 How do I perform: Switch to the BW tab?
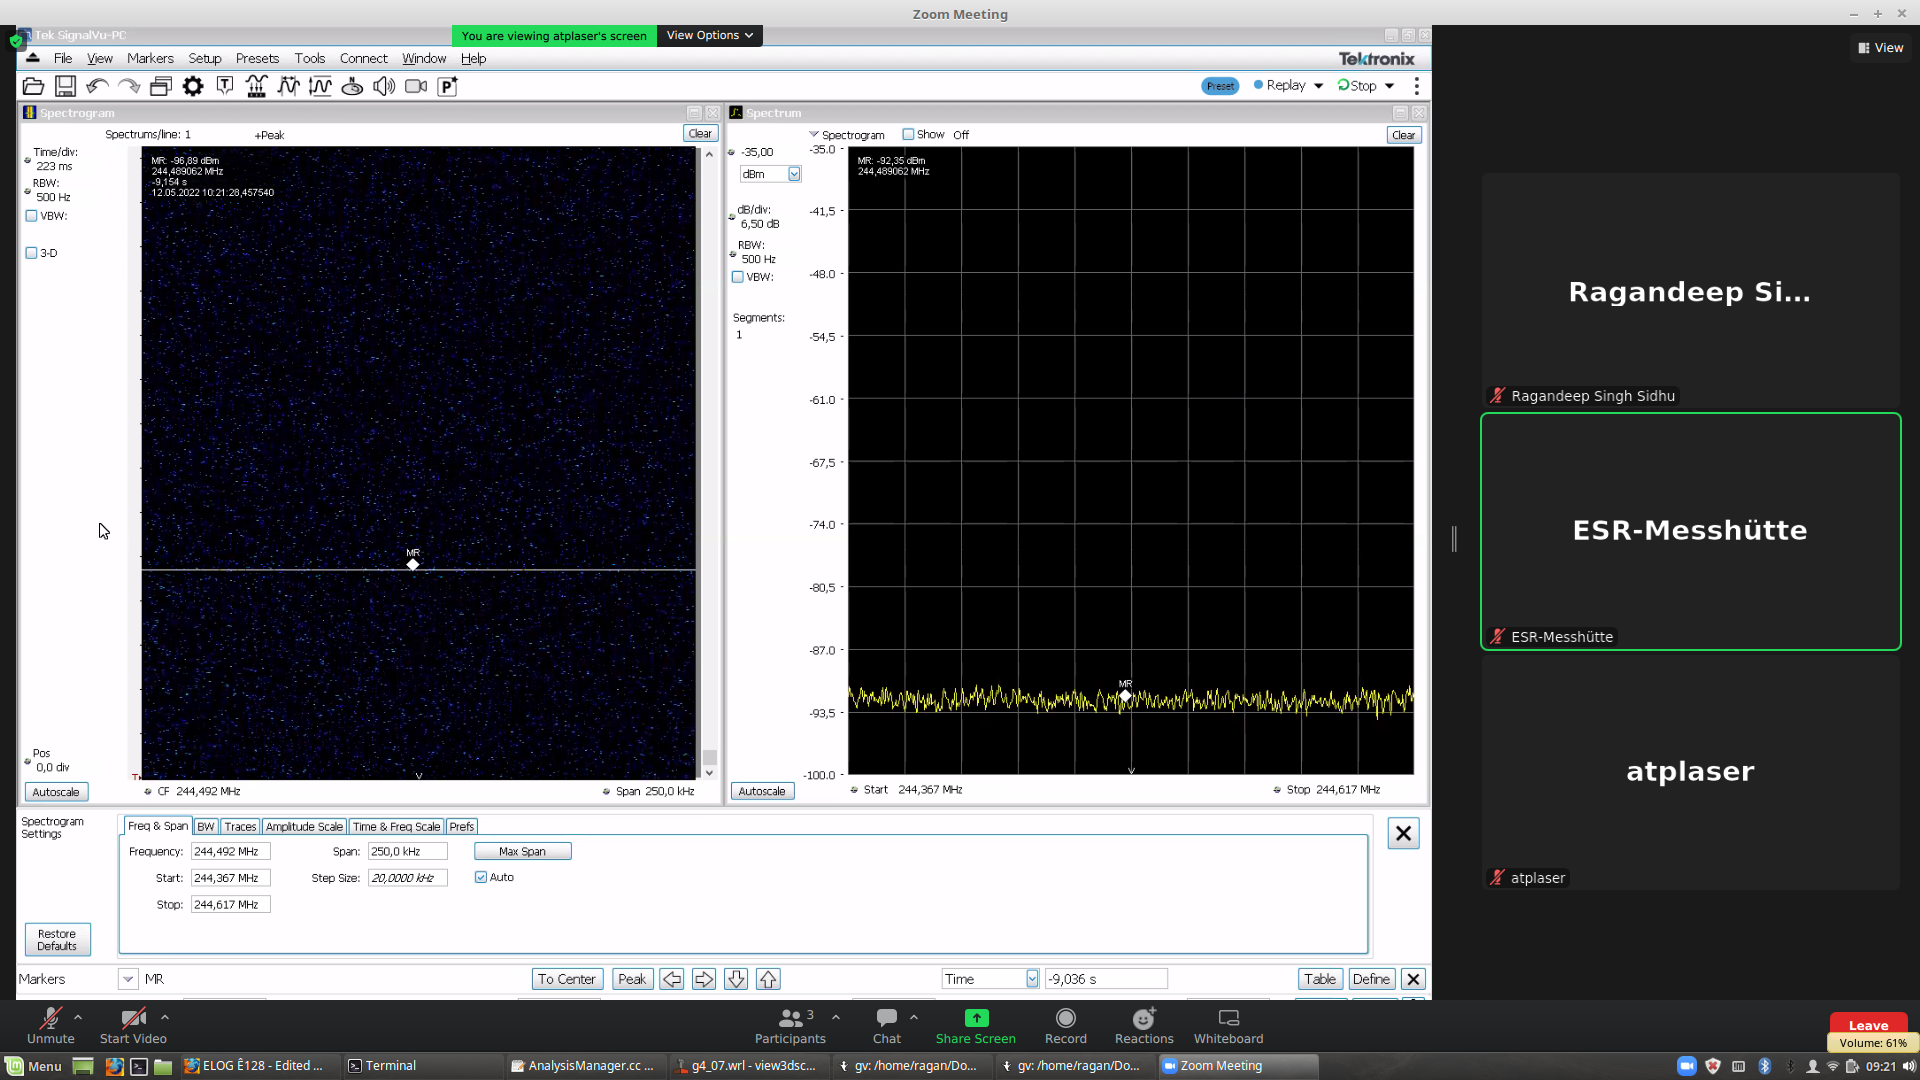(206, 826)
